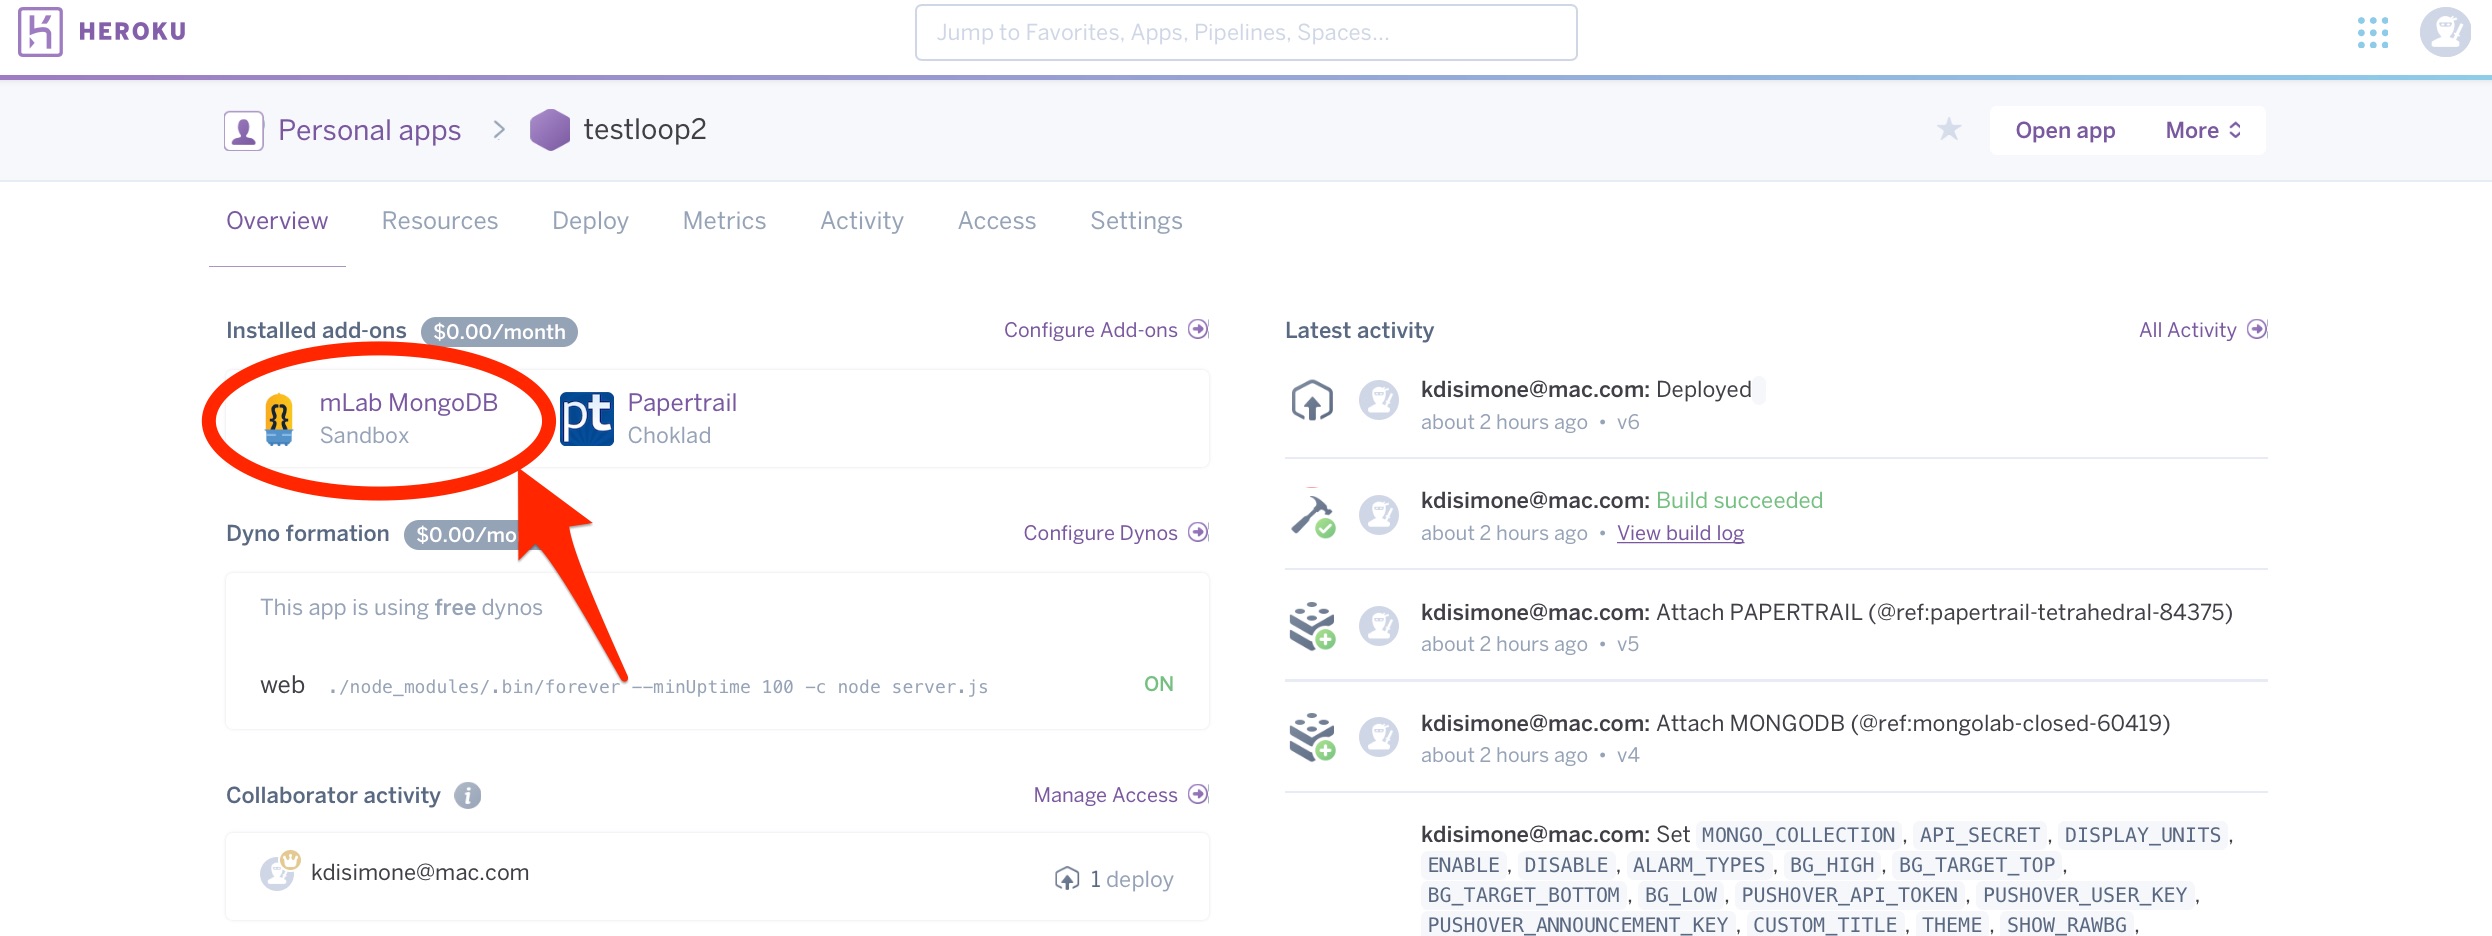Switch to the Overview tab
Image resolution: width=2492 pixels, height=936 pixels.
[x=277, y=221]
